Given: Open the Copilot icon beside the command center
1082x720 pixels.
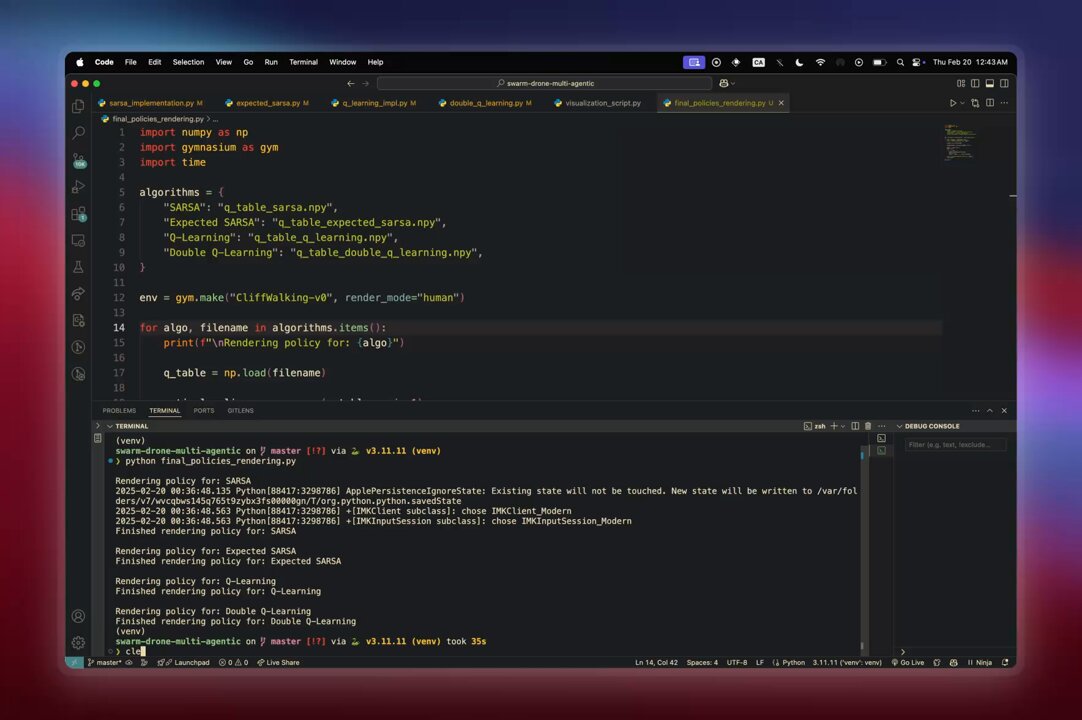Looking at the screenshot, I should coord(723,84).
